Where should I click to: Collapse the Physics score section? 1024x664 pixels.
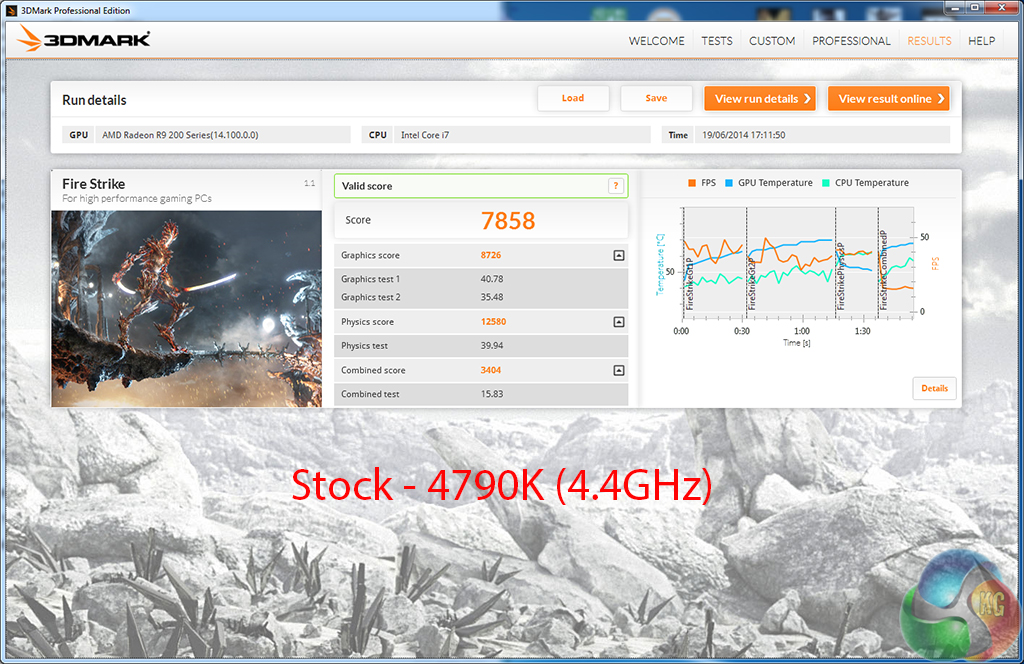[618, 322]
